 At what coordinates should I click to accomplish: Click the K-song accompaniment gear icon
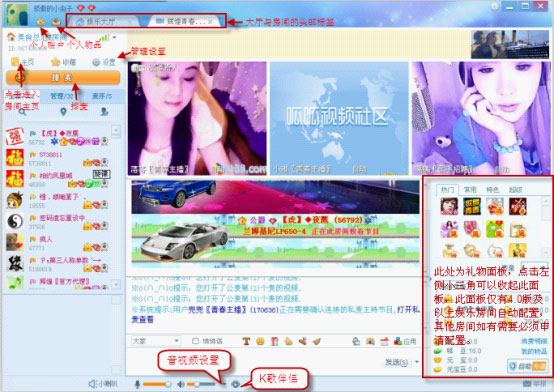[235, 384]
